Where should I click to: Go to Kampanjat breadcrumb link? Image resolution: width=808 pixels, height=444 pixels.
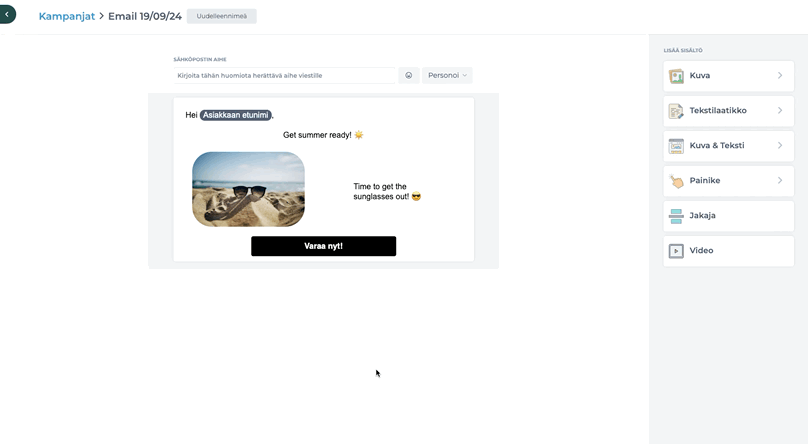point(67,16)
